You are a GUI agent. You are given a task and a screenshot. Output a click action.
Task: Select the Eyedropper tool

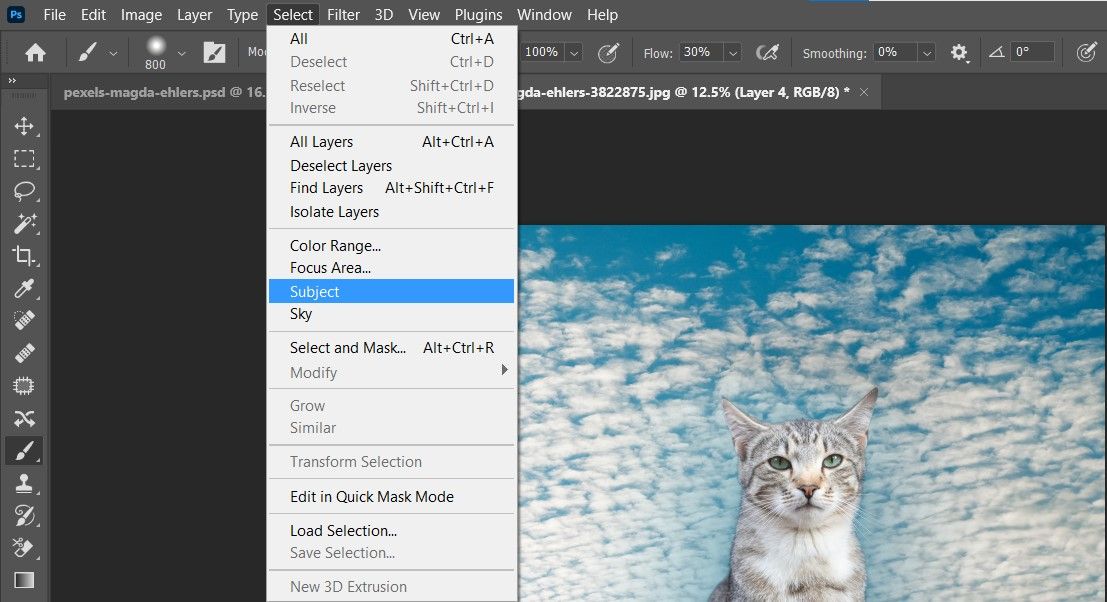point(24,288)
